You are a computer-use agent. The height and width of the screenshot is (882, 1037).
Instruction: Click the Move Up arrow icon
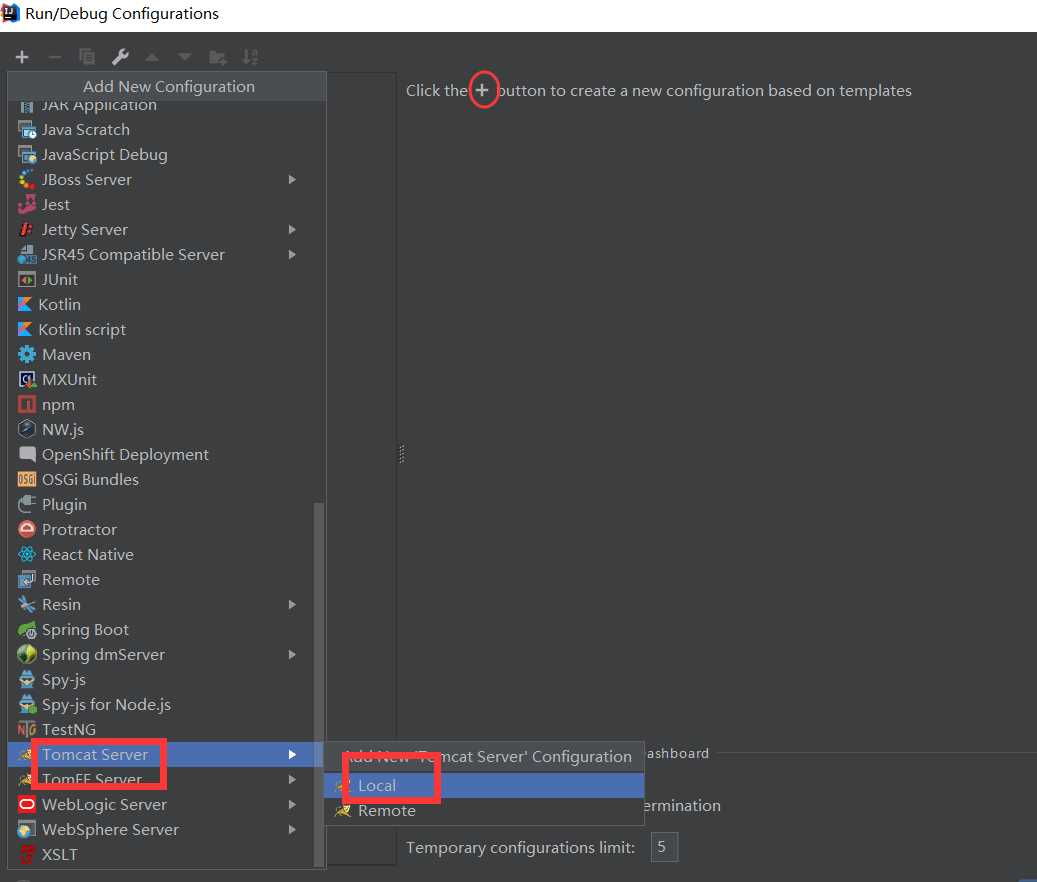[152, 58]
